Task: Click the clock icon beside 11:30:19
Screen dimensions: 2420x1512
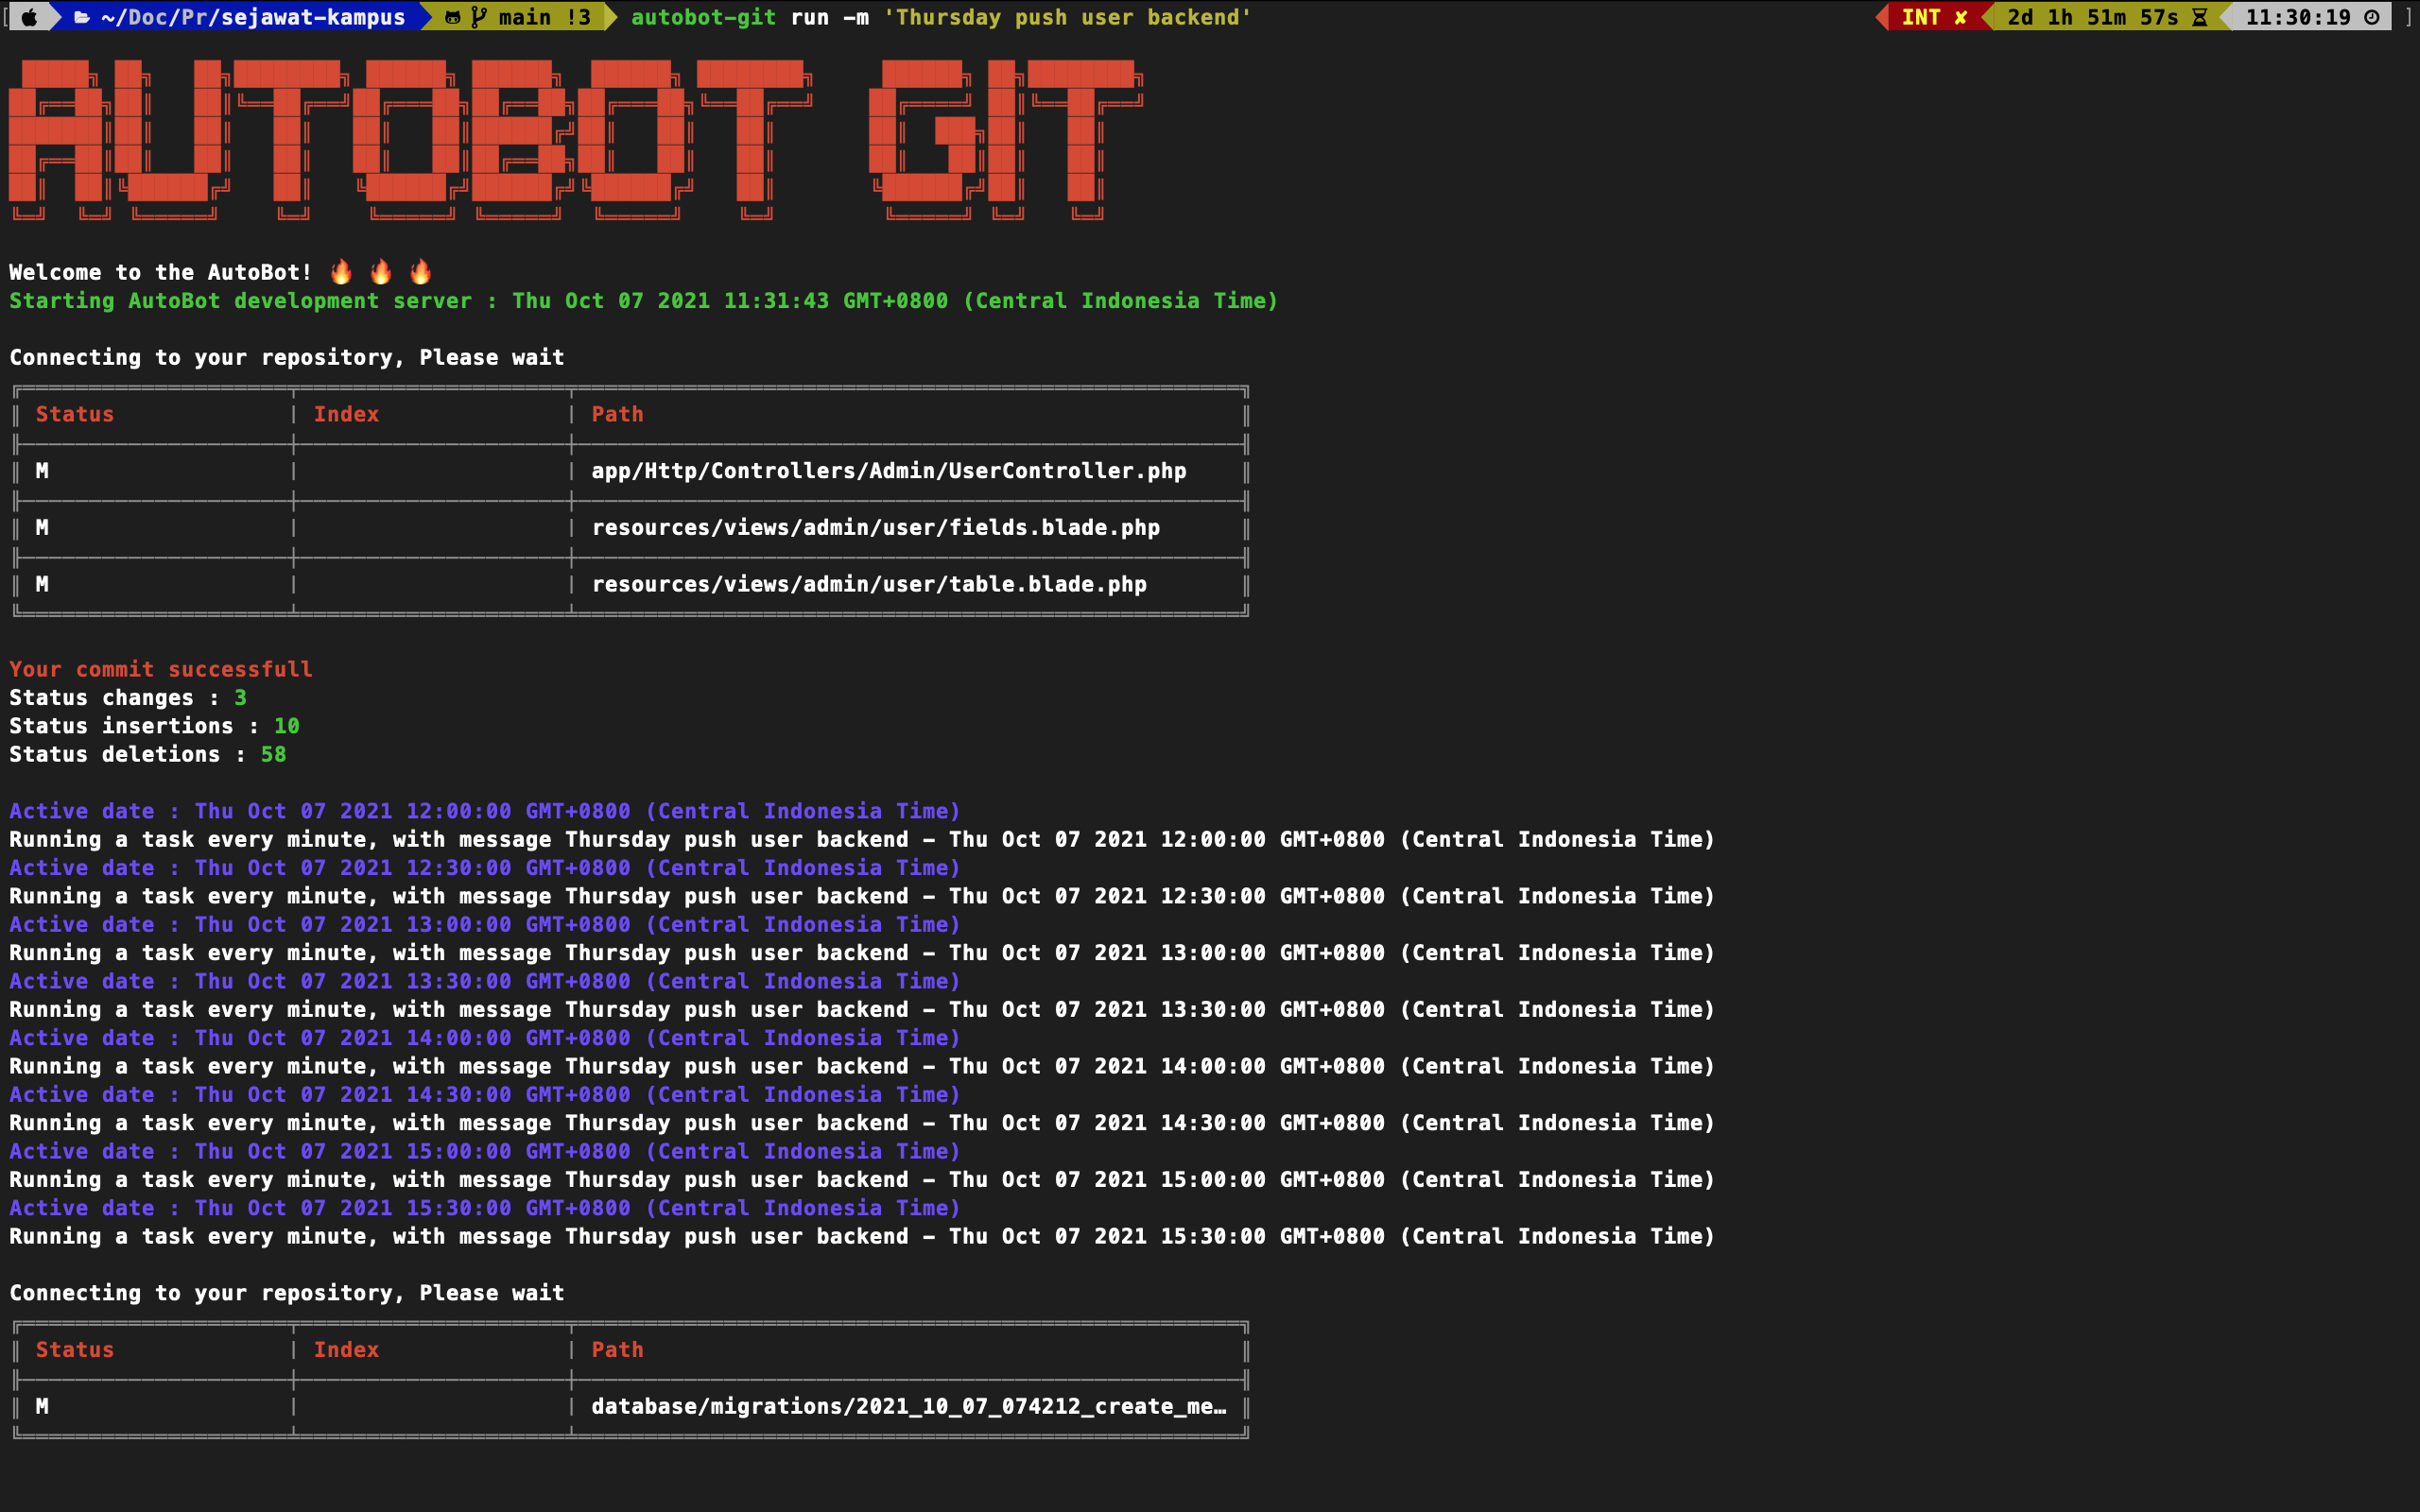Action: coord(2372,17)
